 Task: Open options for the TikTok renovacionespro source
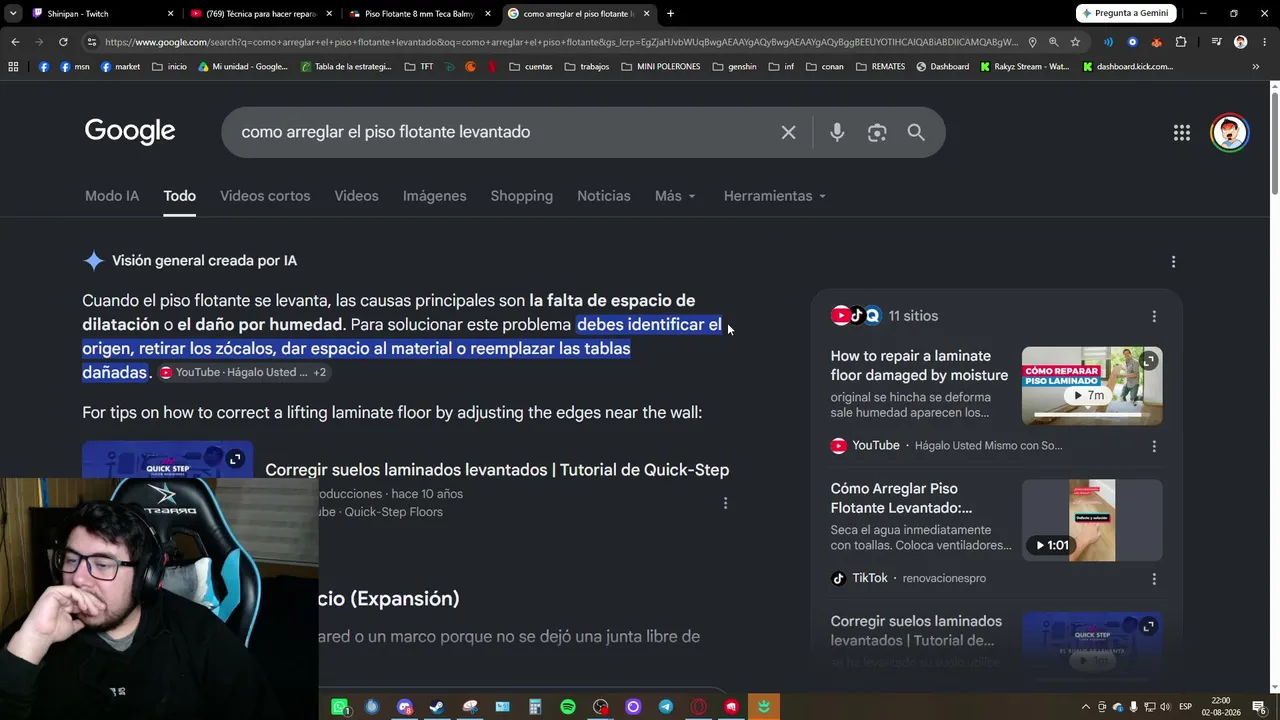coord(1154,579)
